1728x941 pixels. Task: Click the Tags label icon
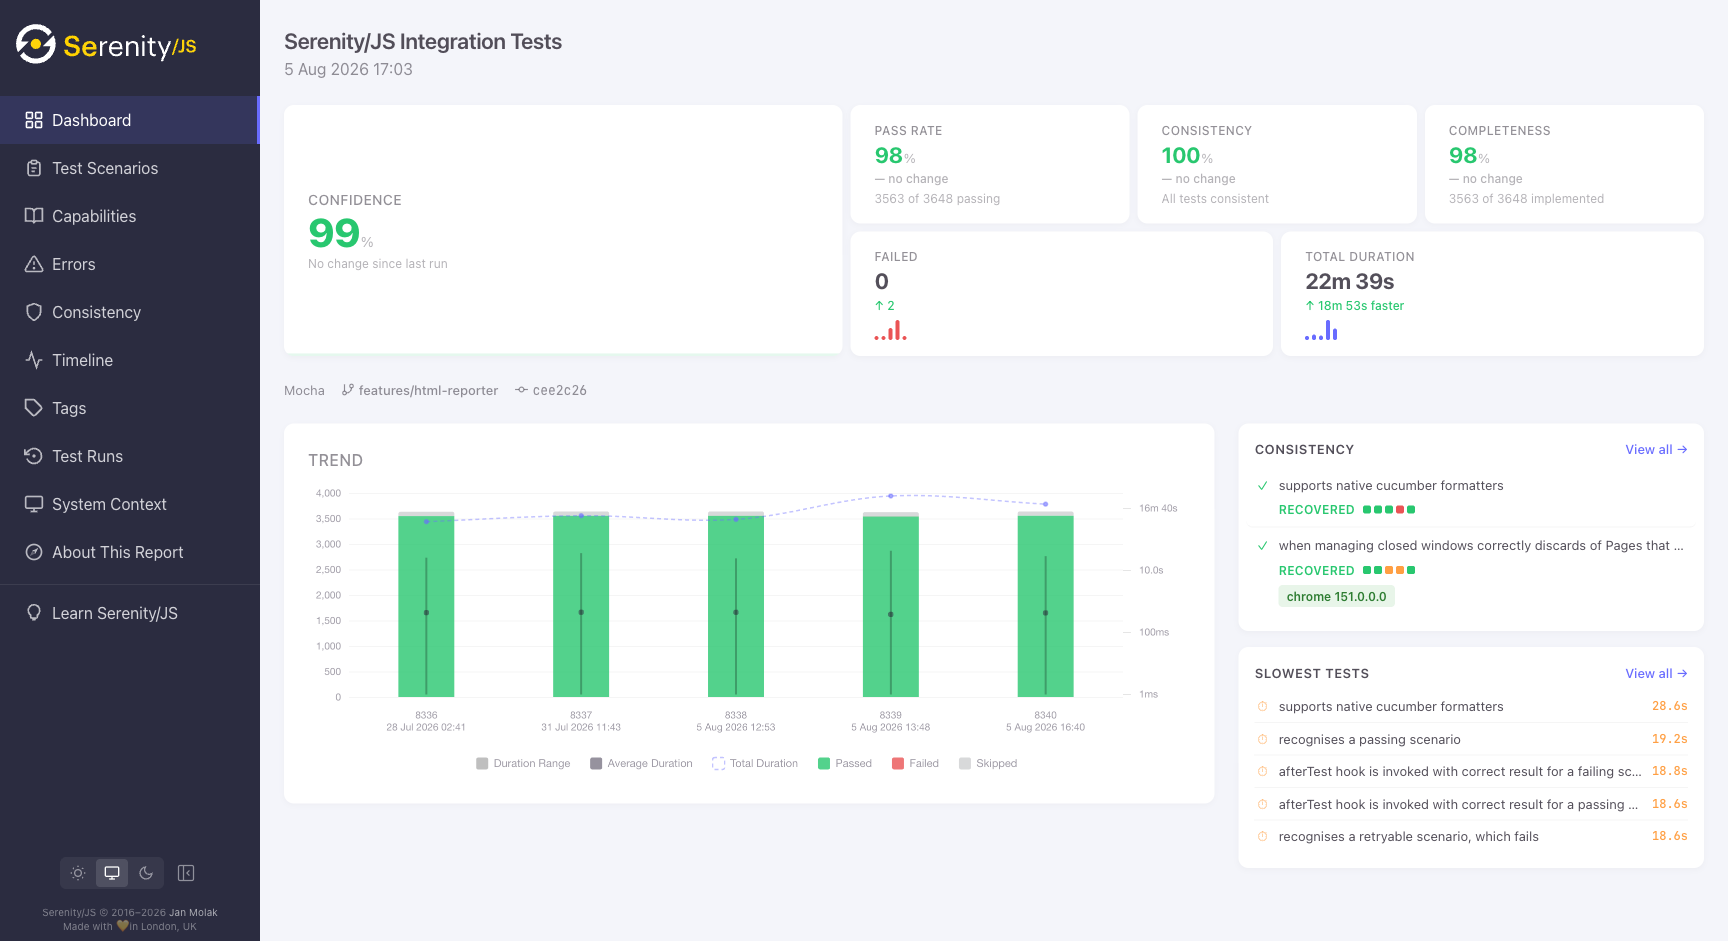tap(34, 408)
